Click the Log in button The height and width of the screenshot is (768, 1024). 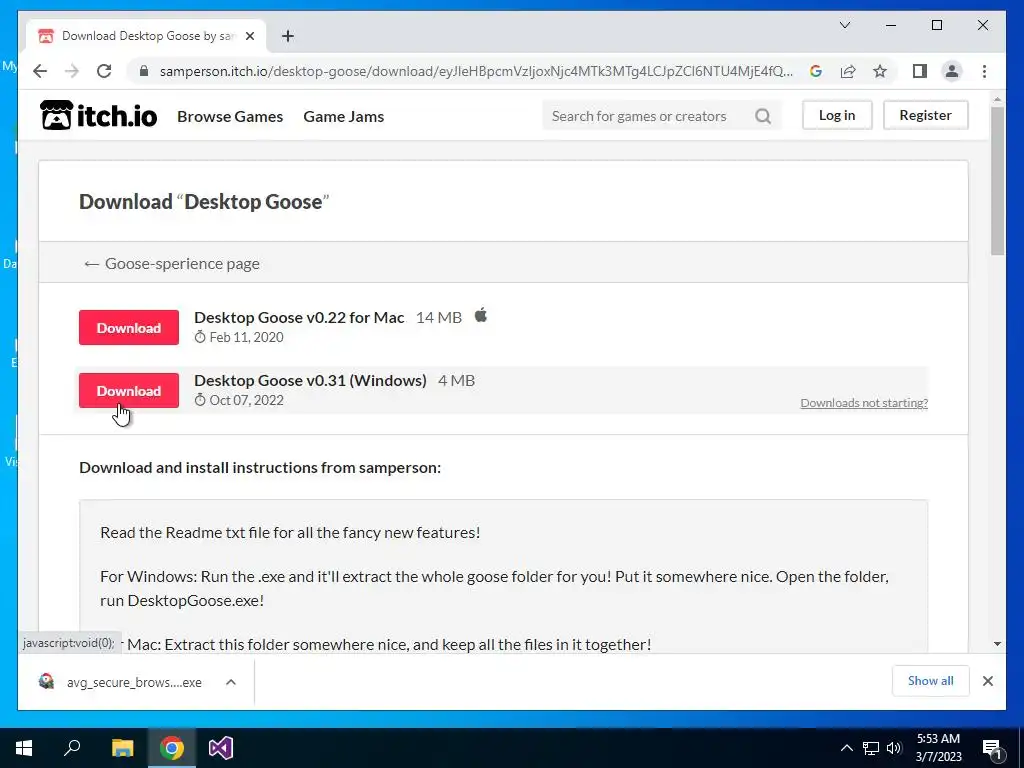pos(837,115)
